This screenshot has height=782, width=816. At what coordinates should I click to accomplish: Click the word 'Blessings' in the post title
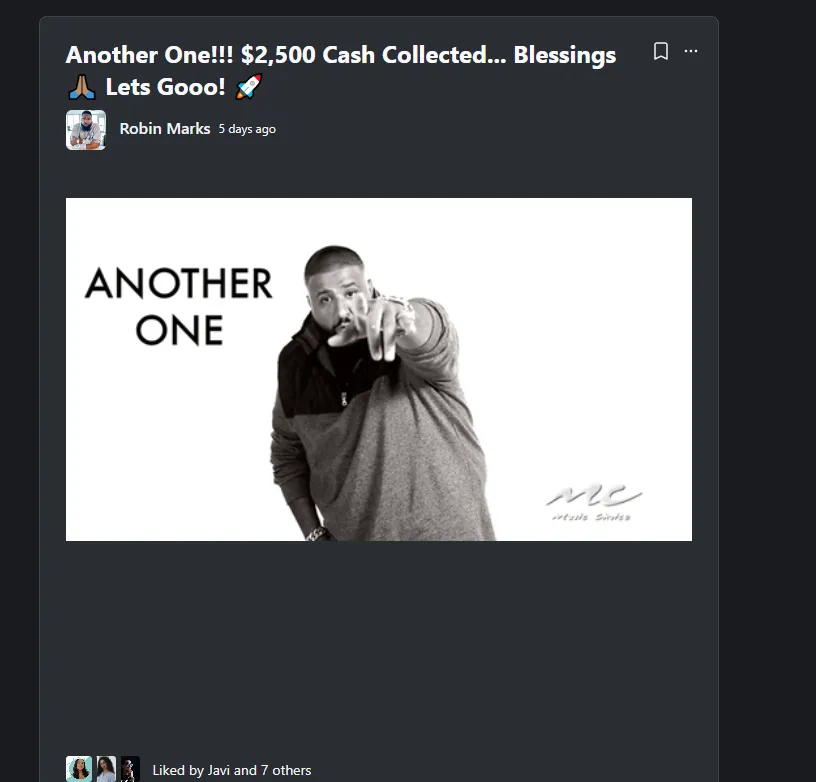point(565,56)
